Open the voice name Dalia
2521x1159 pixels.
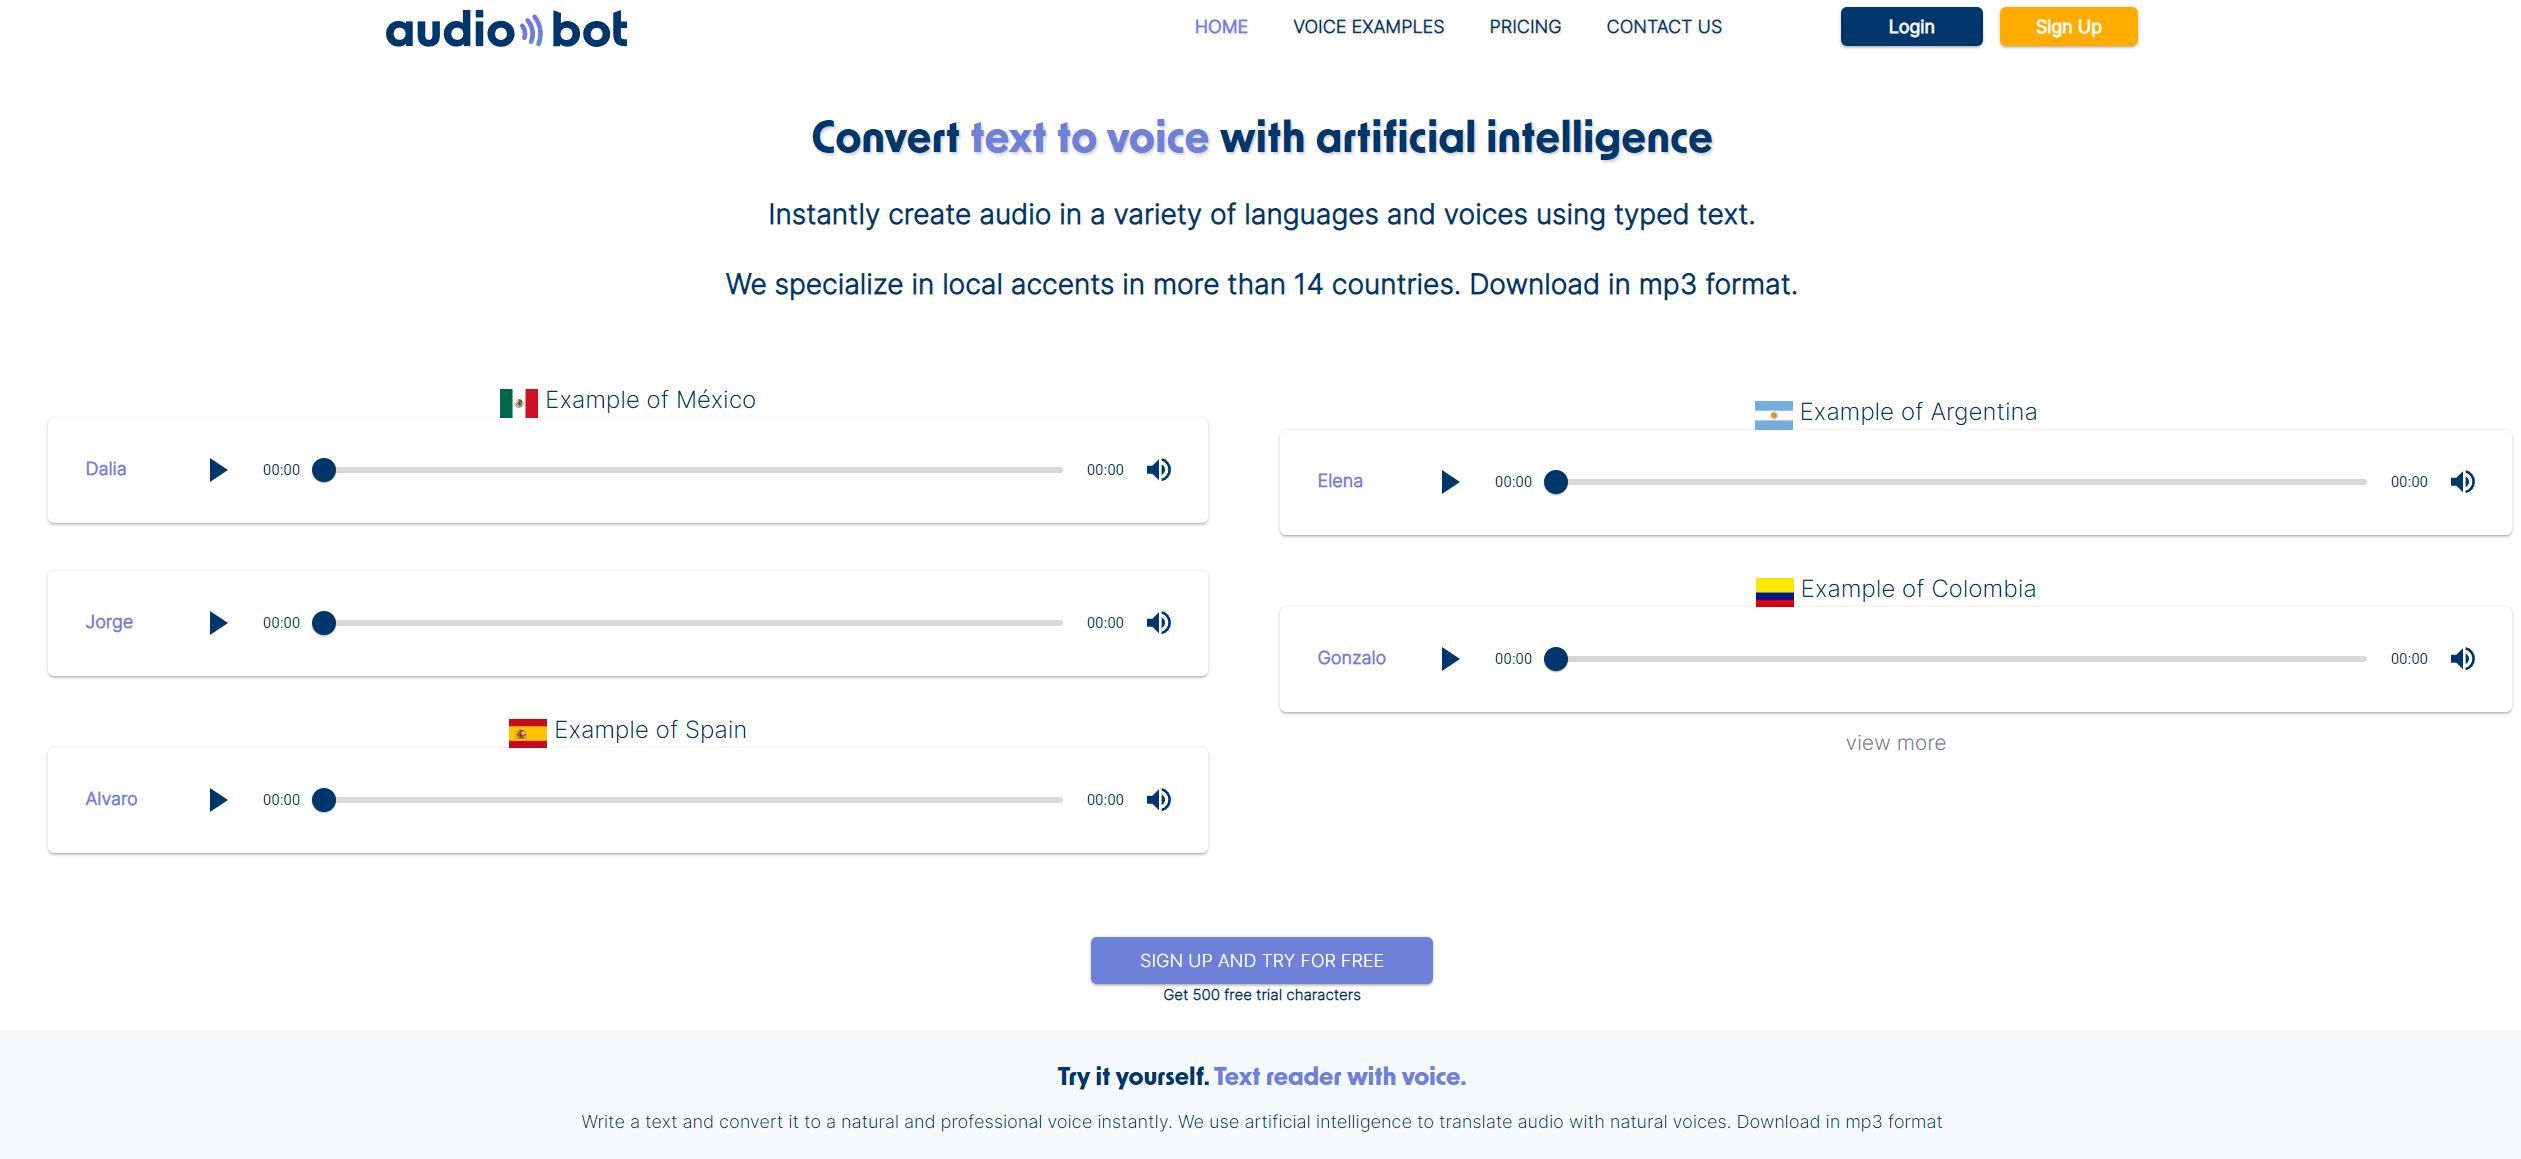tap(105, 469)
